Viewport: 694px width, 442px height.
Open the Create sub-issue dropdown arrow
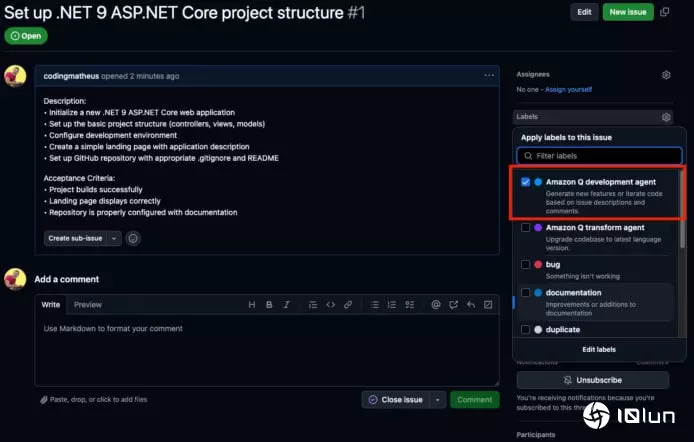[114, 238]
